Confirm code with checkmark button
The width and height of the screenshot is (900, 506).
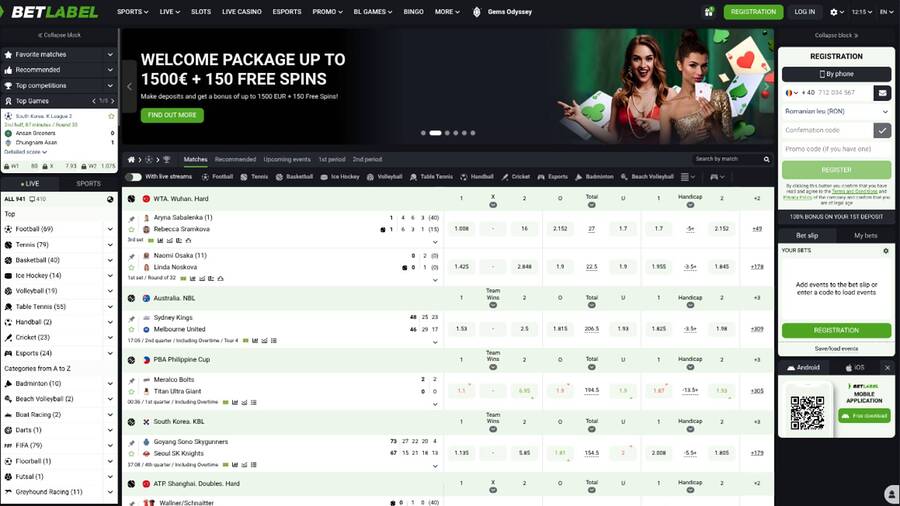click(882, 130)
